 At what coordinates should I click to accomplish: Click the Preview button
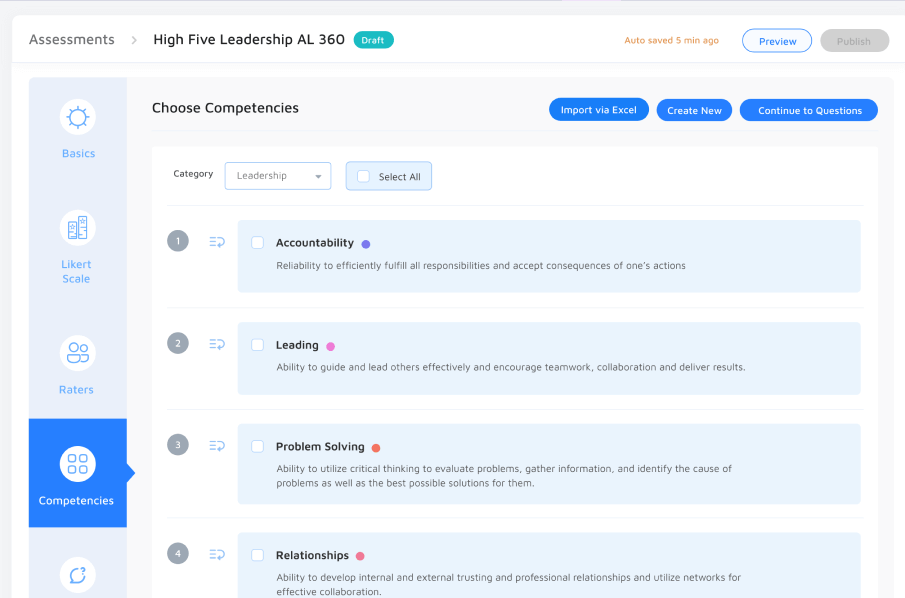(x=777, y=41)
